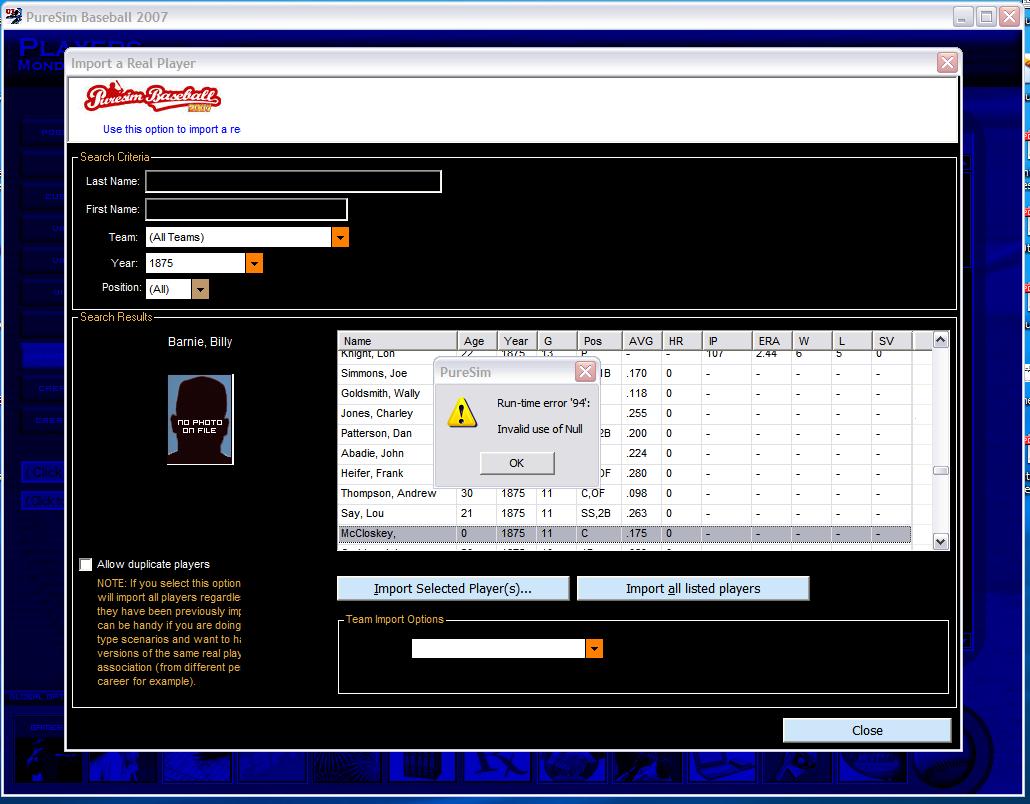Click the Close button at the bottom
Screen dimensions: 1030x804
(867, 730)
